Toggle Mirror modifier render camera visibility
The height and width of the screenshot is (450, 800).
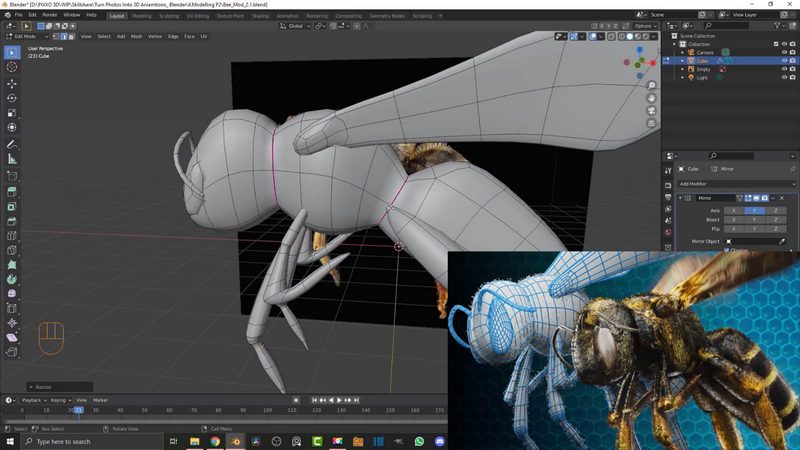click(764, 198)
